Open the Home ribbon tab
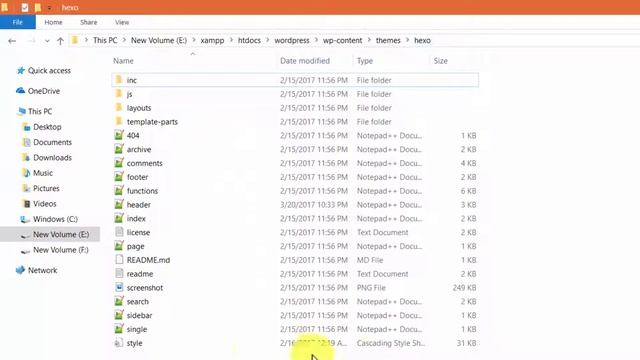640x360 pixels. tap(53, 22)
